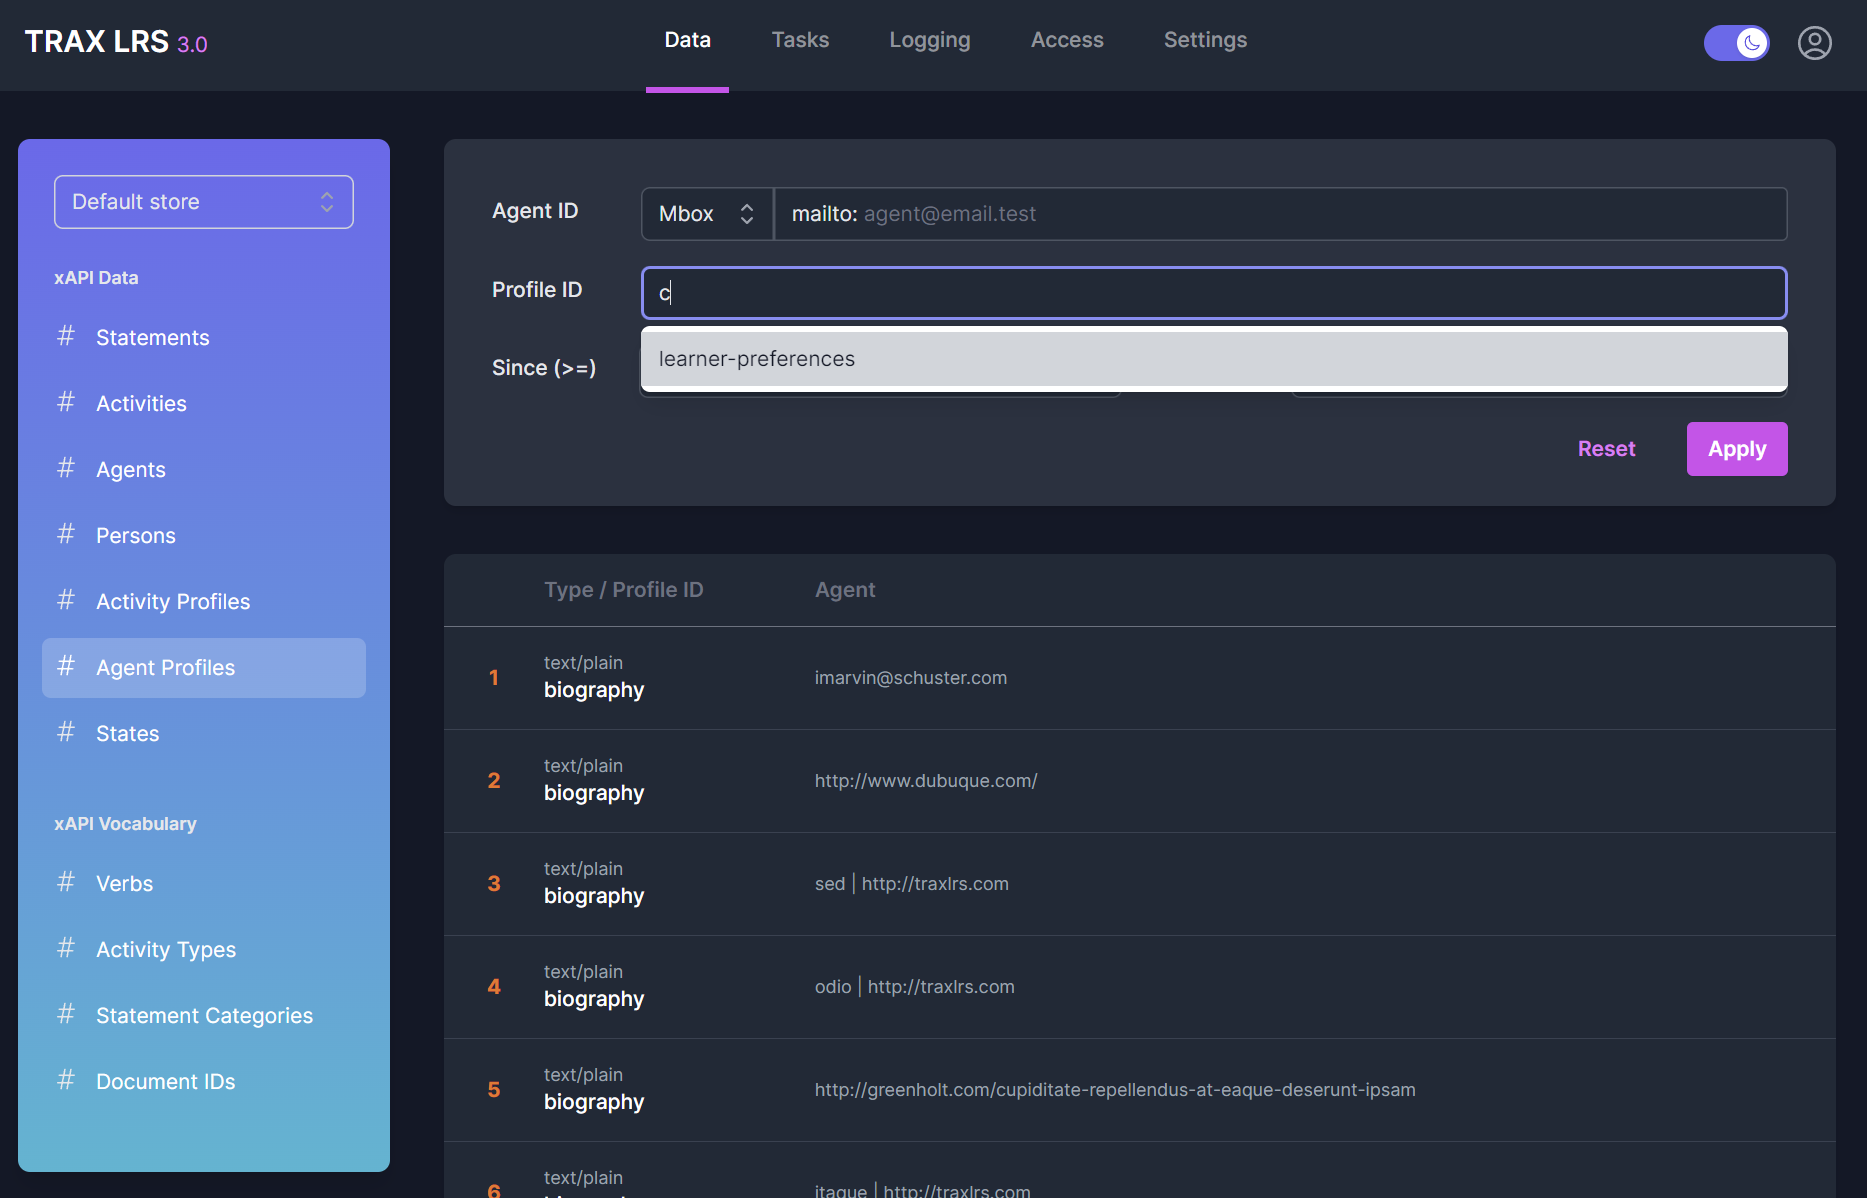
Task: Select learner-preferences autocomplete suggestion
Action: [1213, 359]
